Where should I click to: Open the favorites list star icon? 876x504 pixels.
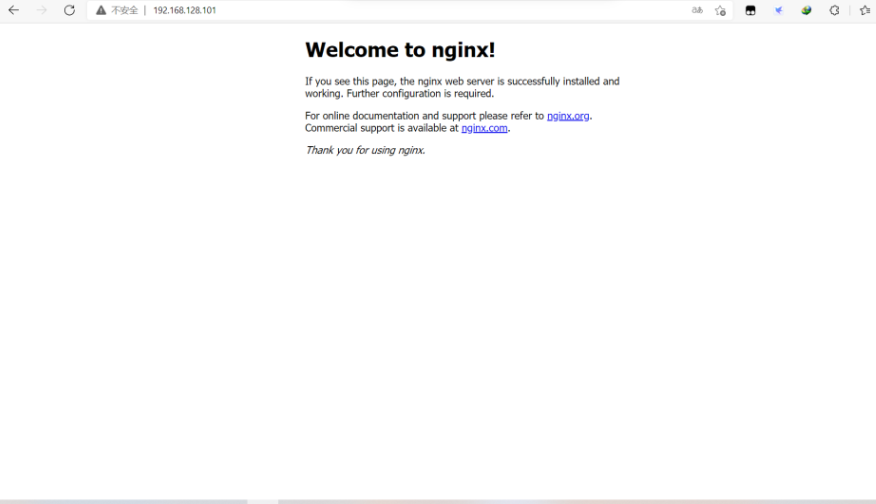tap(865, 10)
